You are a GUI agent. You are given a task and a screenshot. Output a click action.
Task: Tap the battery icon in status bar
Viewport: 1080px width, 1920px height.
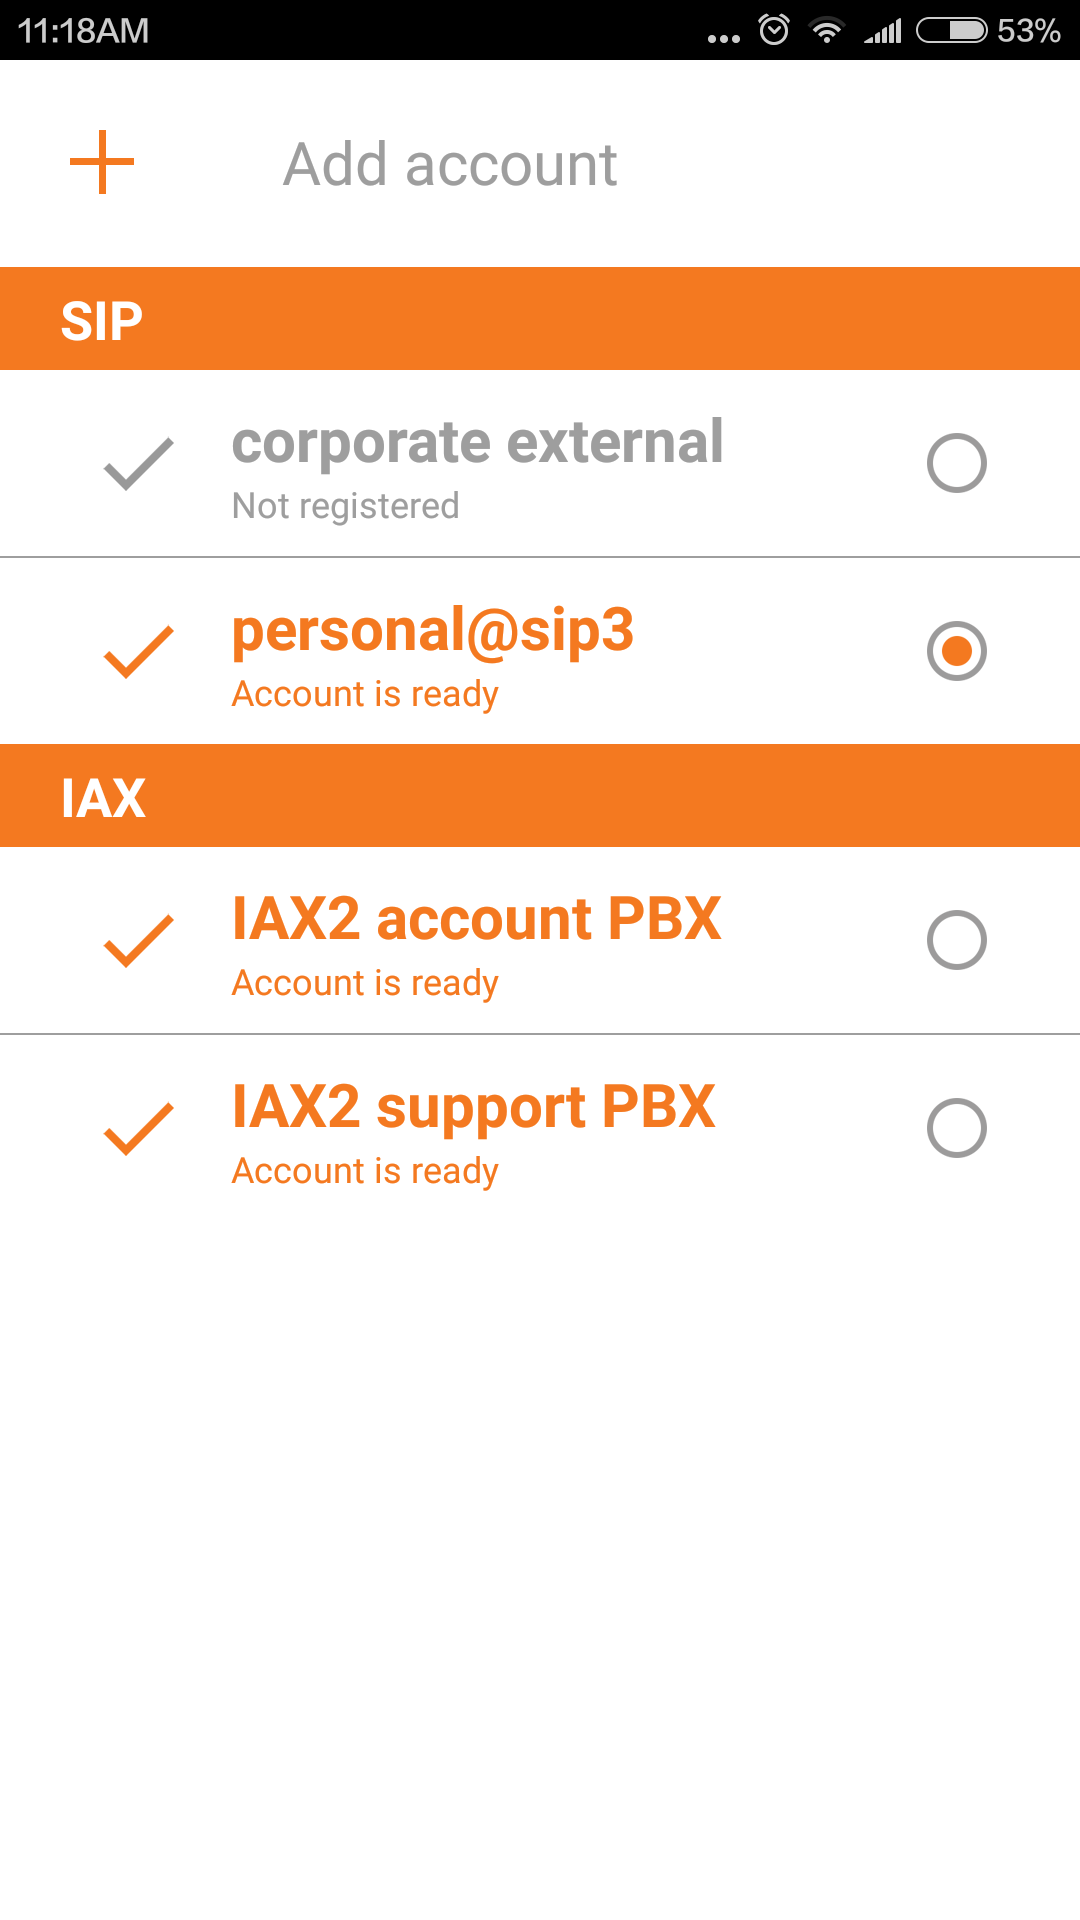pos(951,30)
